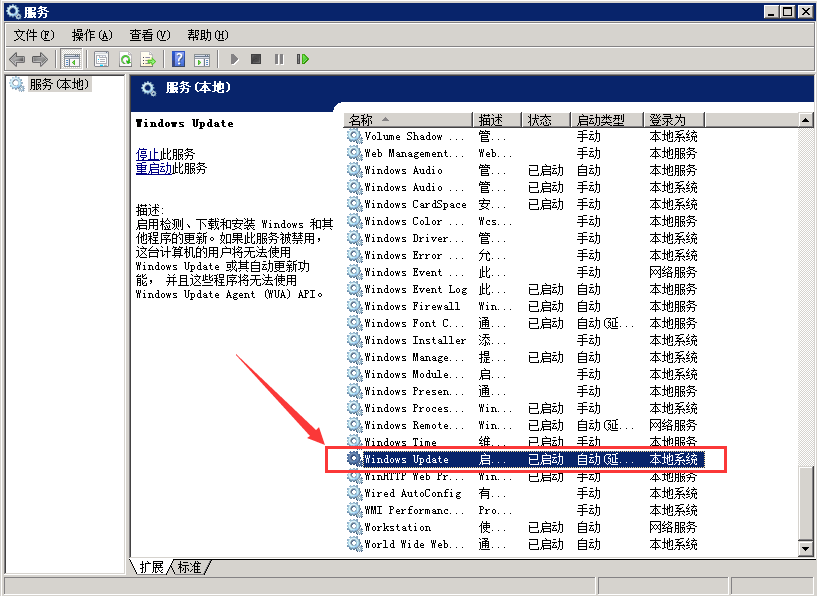This screenshot has height=596, width=817.
Task: Open Properties via the toolbar icon
Action: click(x=102, y=60)
